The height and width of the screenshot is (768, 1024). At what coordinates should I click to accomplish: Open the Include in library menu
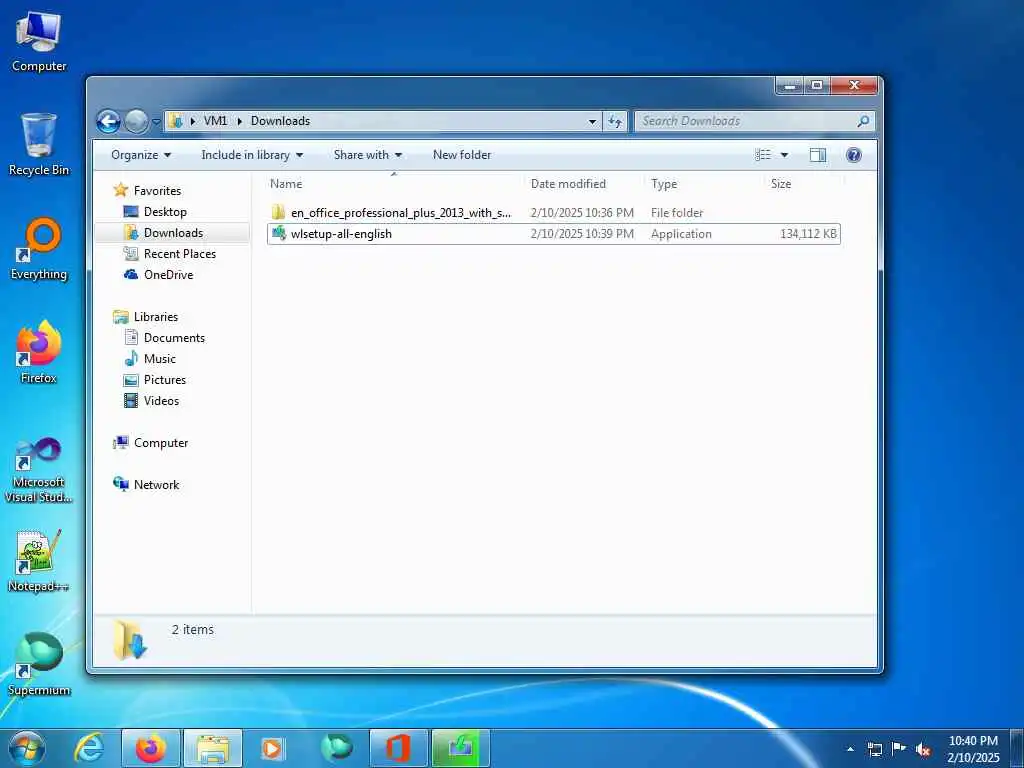click(x=252, y=155)
